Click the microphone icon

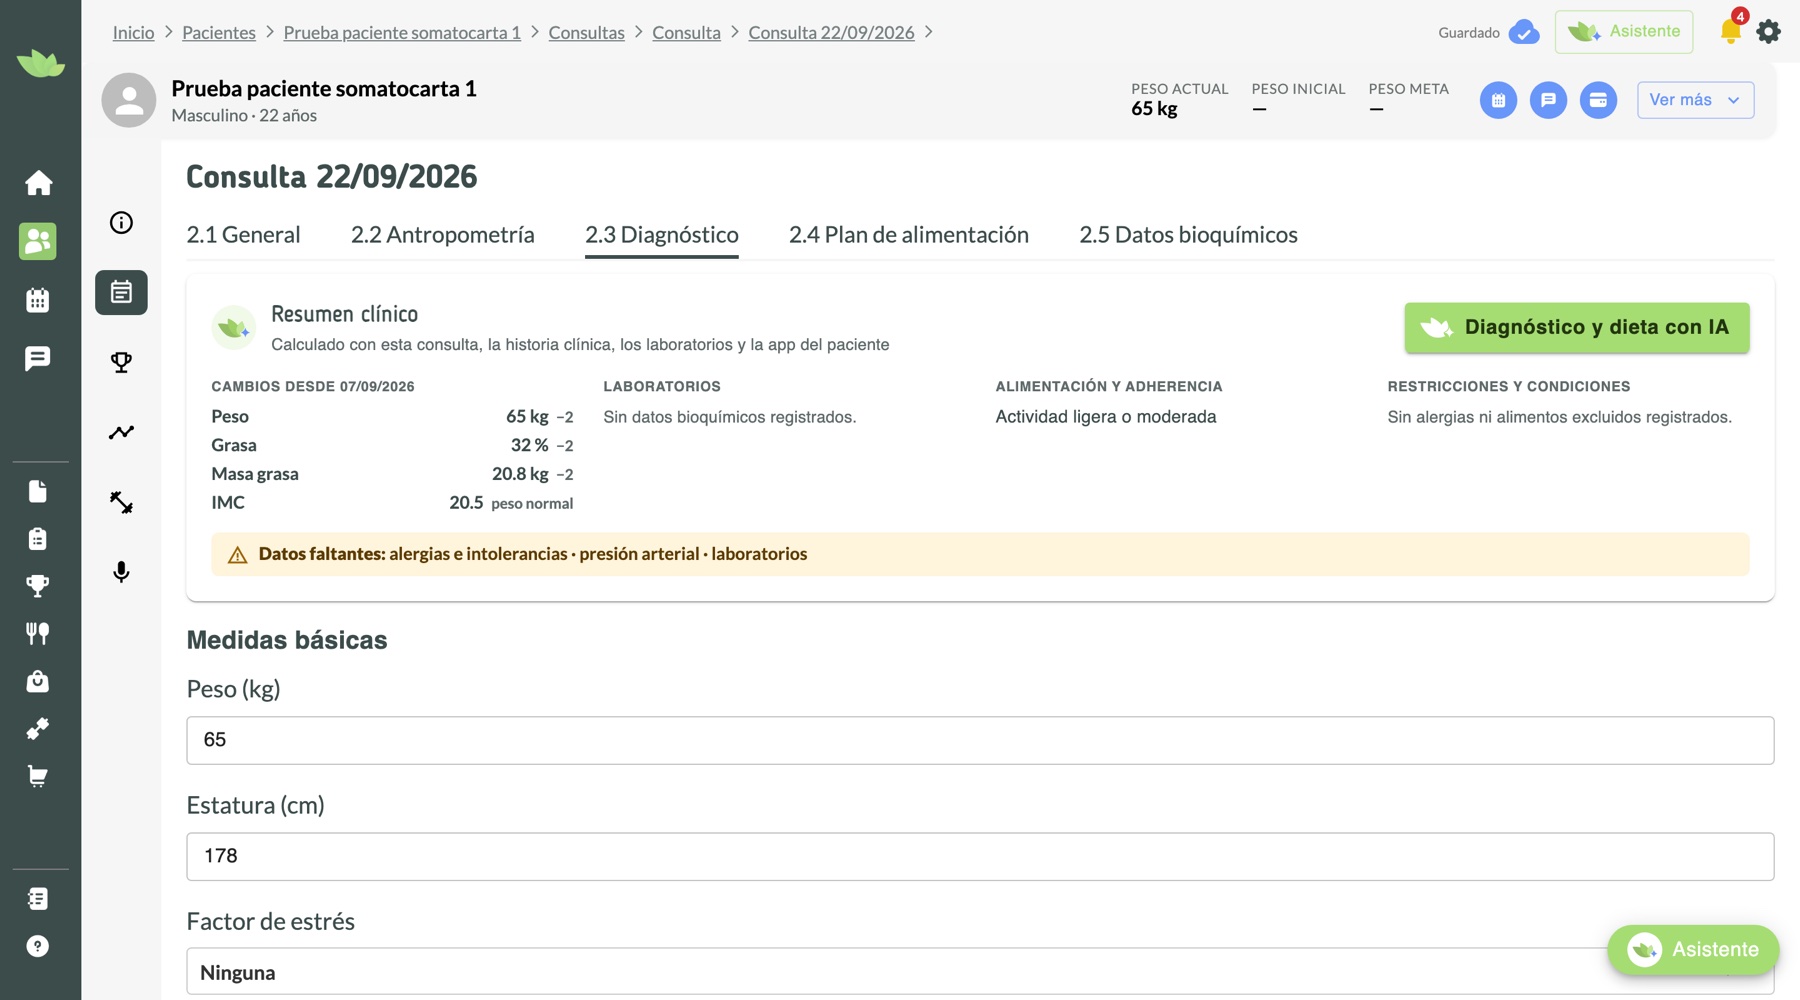121,572
